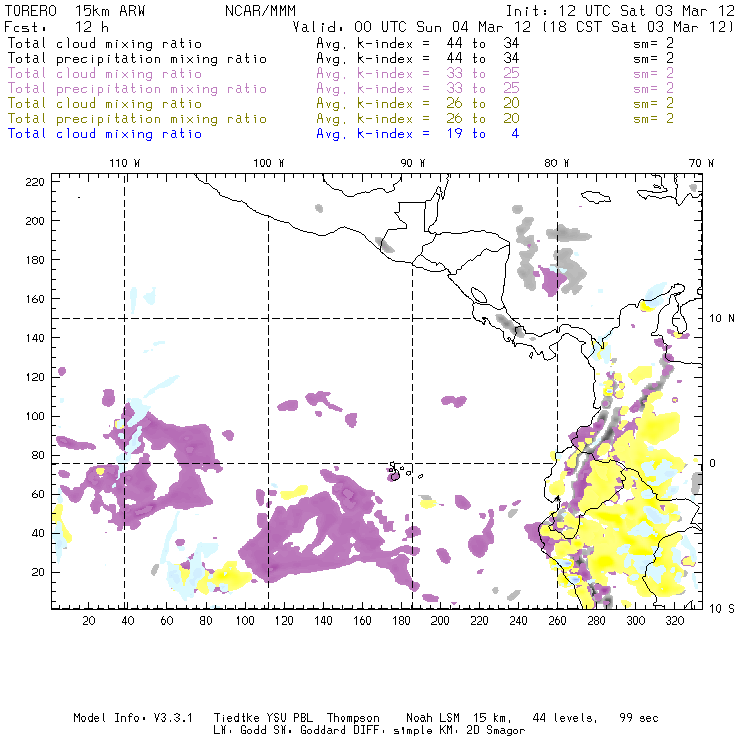Click the x-axis tick label "300"
The image size is (740, 740).
636,621
